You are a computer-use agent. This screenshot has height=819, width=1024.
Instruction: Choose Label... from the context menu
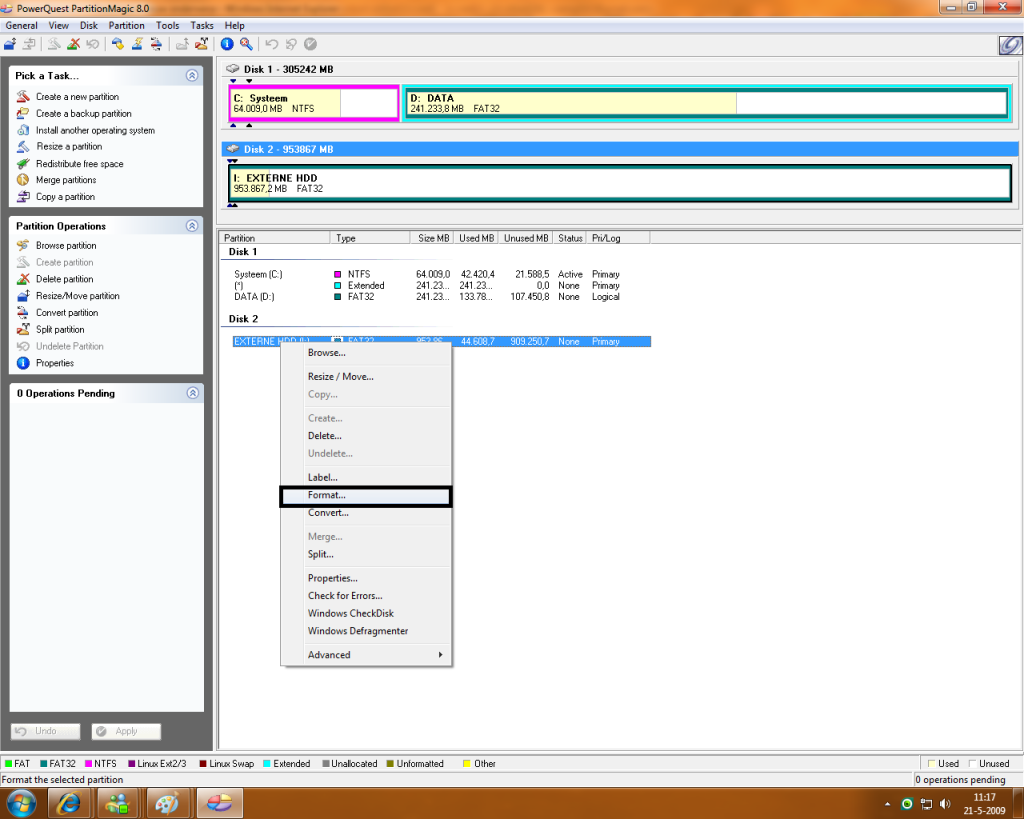tap(366, 477)
